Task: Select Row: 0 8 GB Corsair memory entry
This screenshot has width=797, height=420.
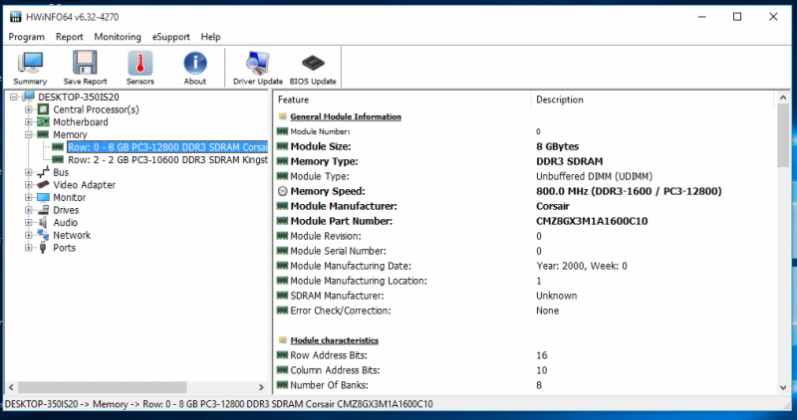Action: pyautogui.click(x=167, y=147)
